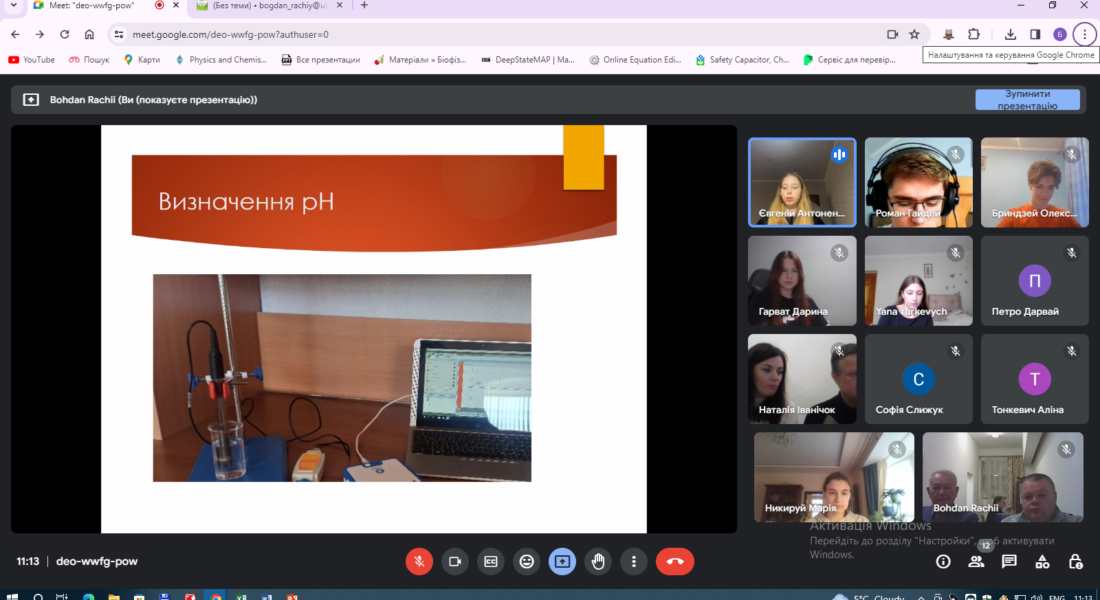Click the Зупинити презентацію button
Screen dimensions: 1100x600
[1027, 99]
